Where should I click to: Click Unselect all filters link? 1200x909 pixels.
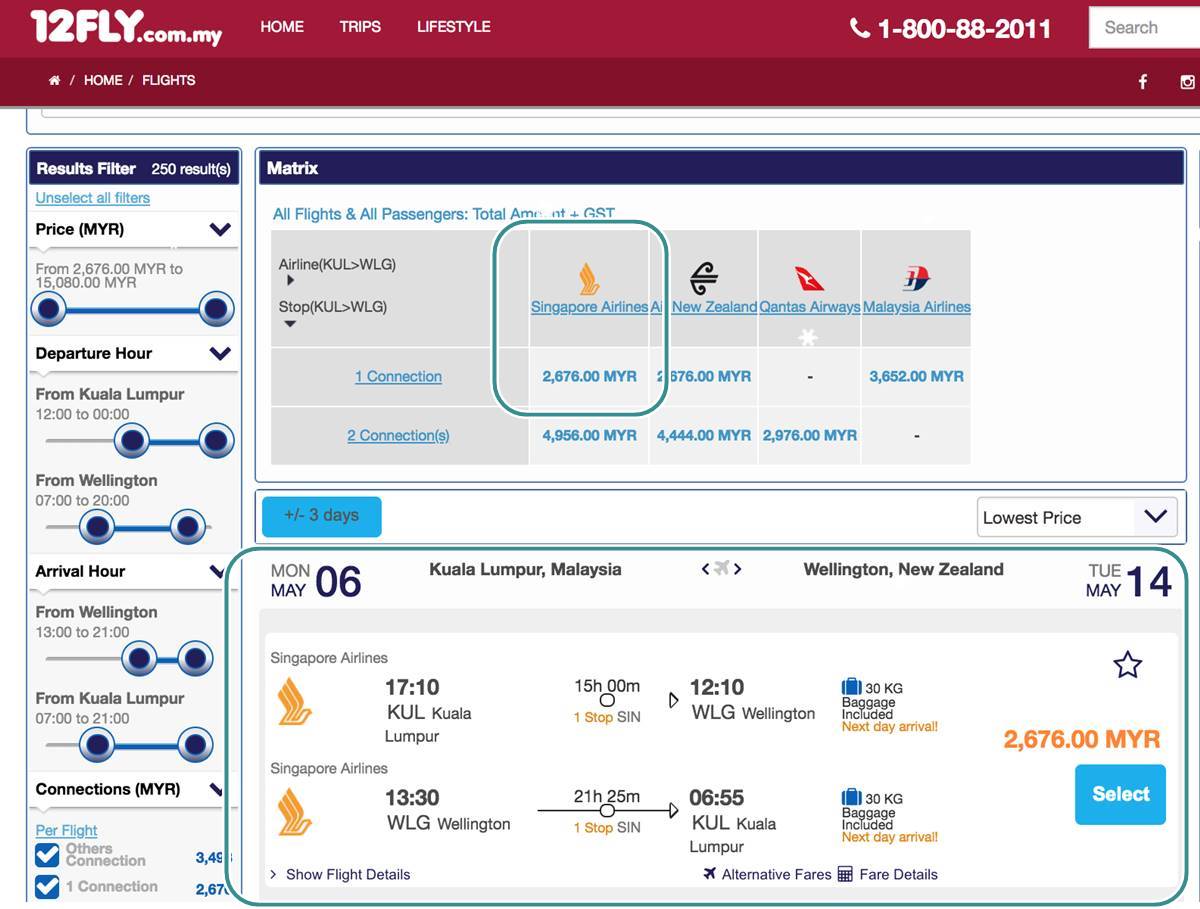93,198
